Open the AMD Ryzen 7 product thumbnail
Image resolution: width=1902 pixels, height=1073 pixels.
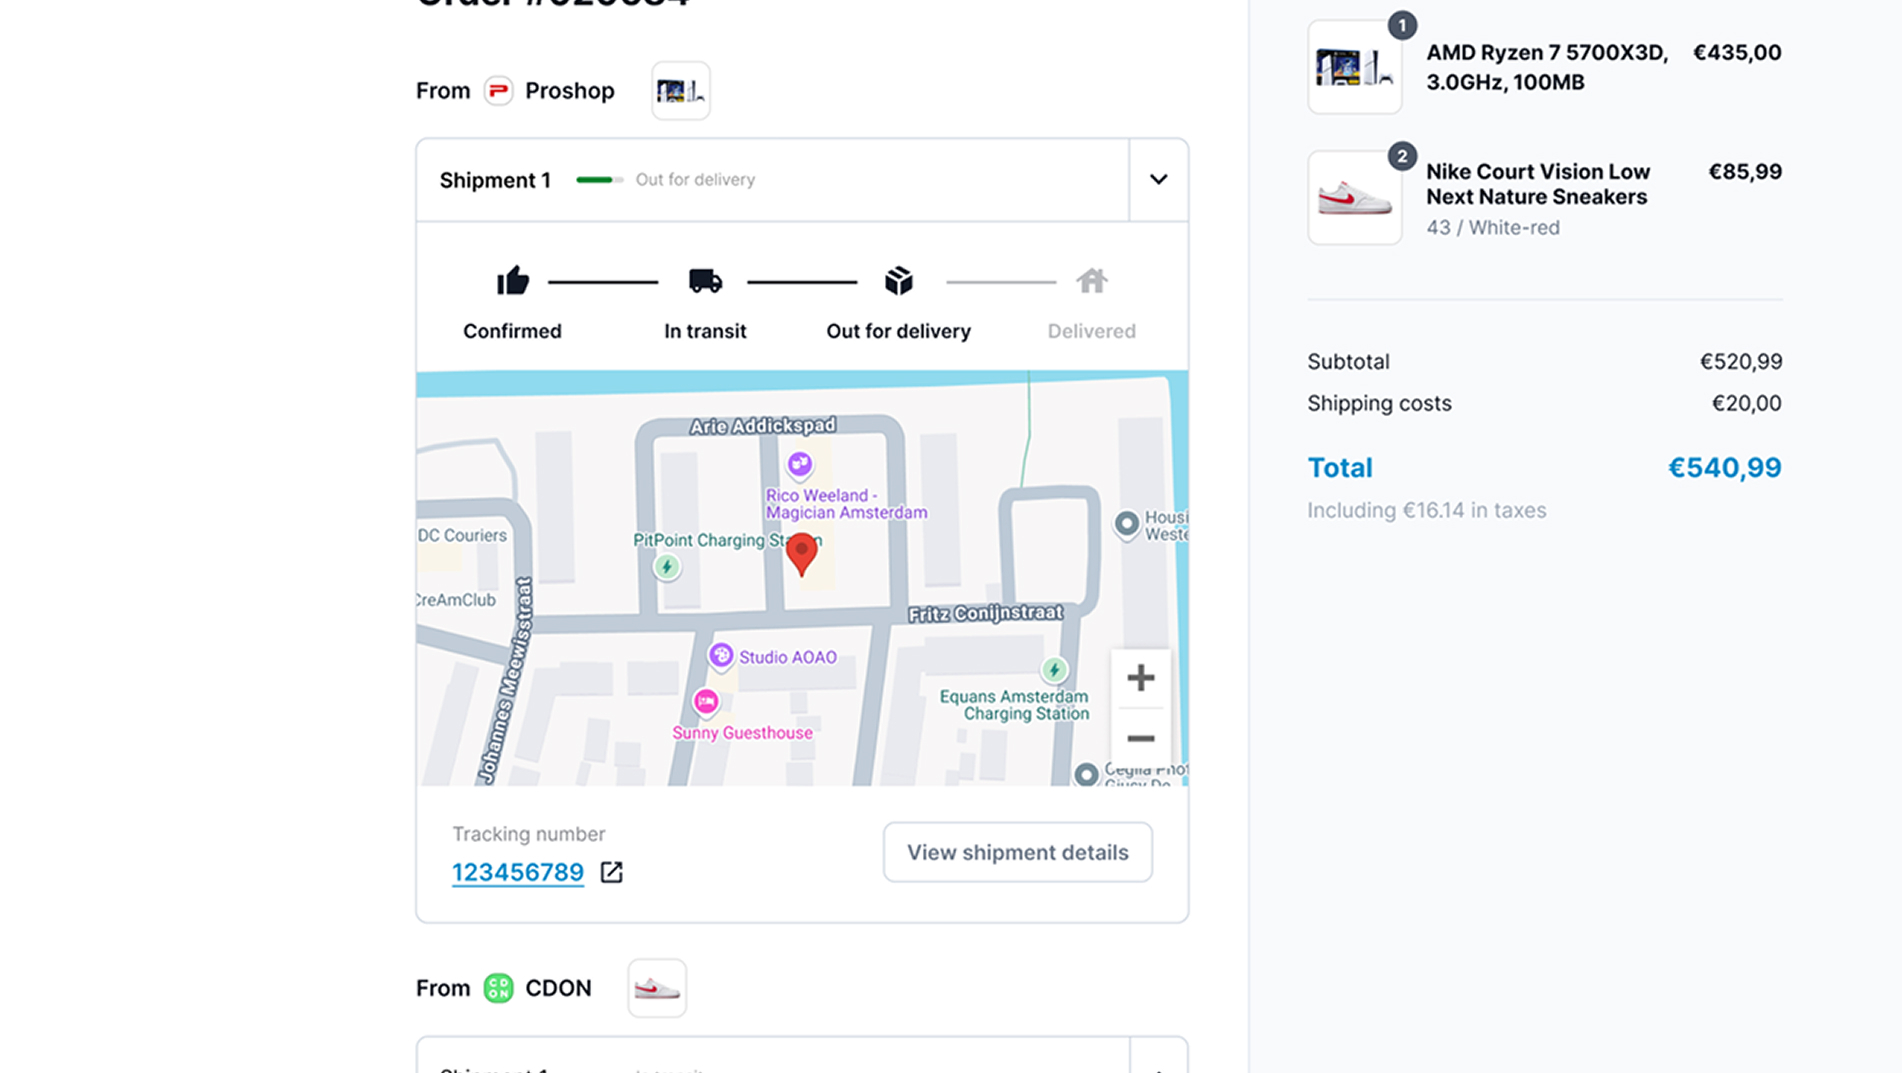click(1354, 67)
